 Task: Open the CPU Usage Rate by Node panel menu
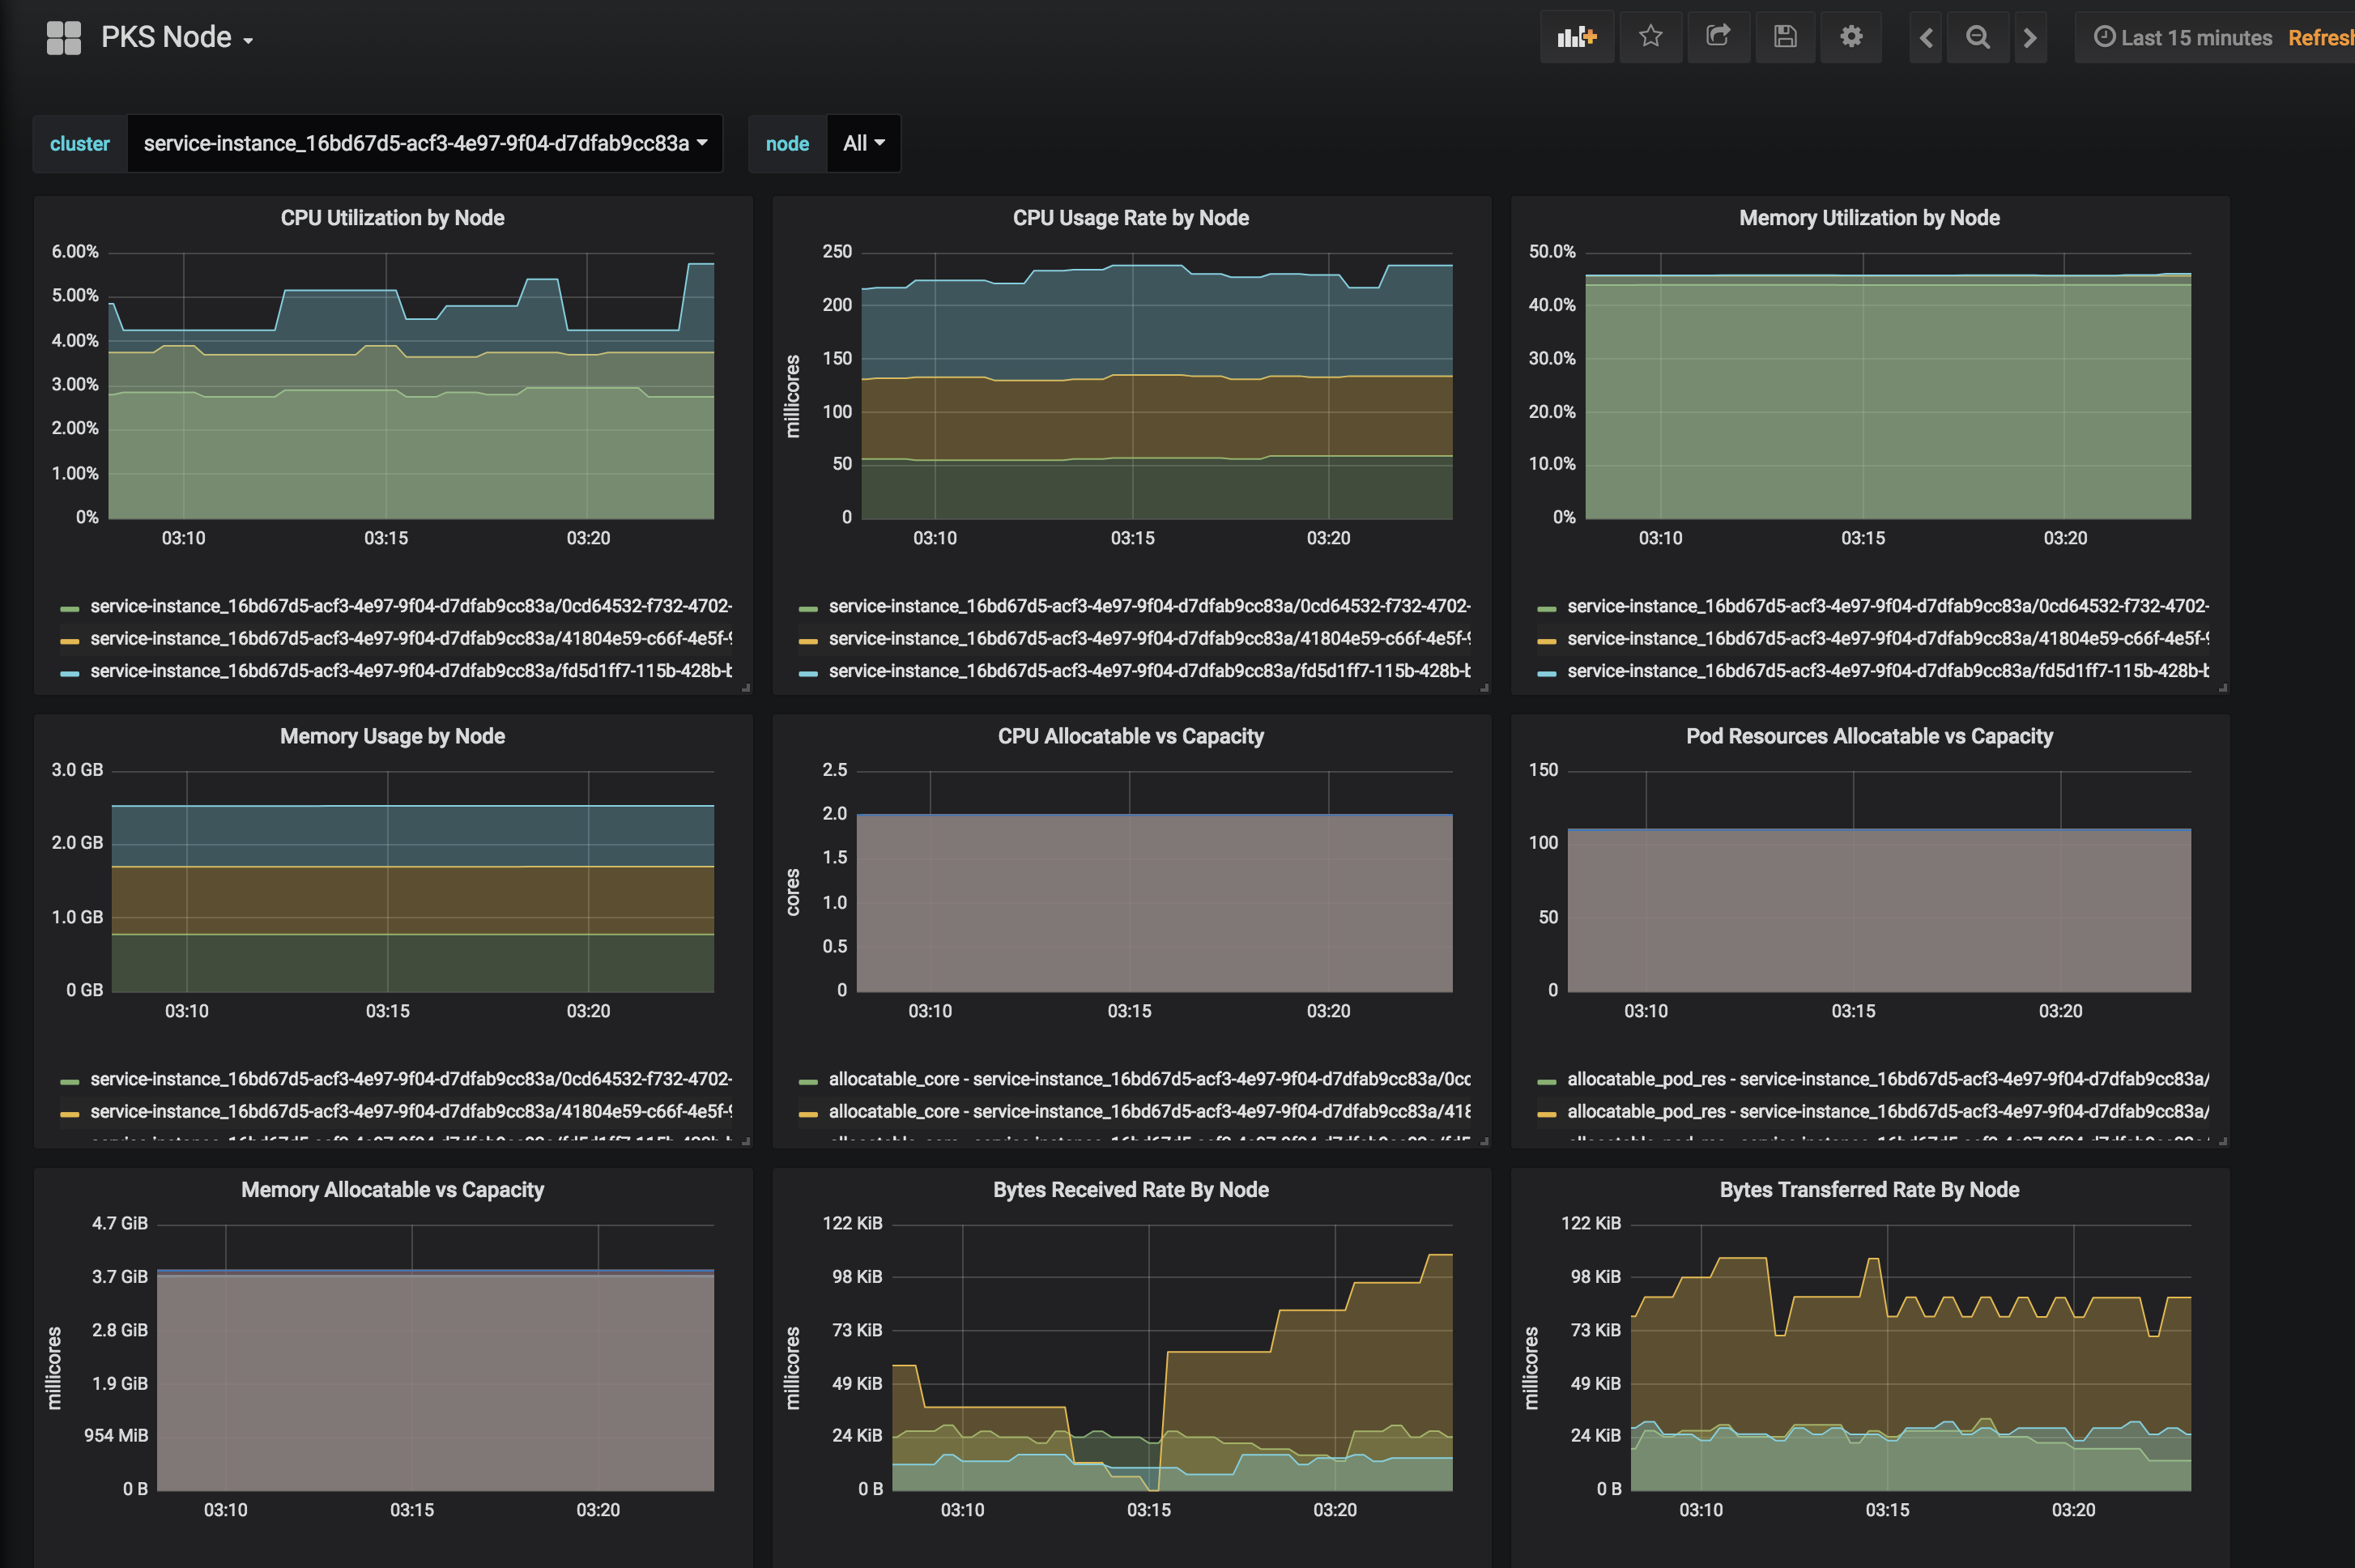(x=1130, y=217)
